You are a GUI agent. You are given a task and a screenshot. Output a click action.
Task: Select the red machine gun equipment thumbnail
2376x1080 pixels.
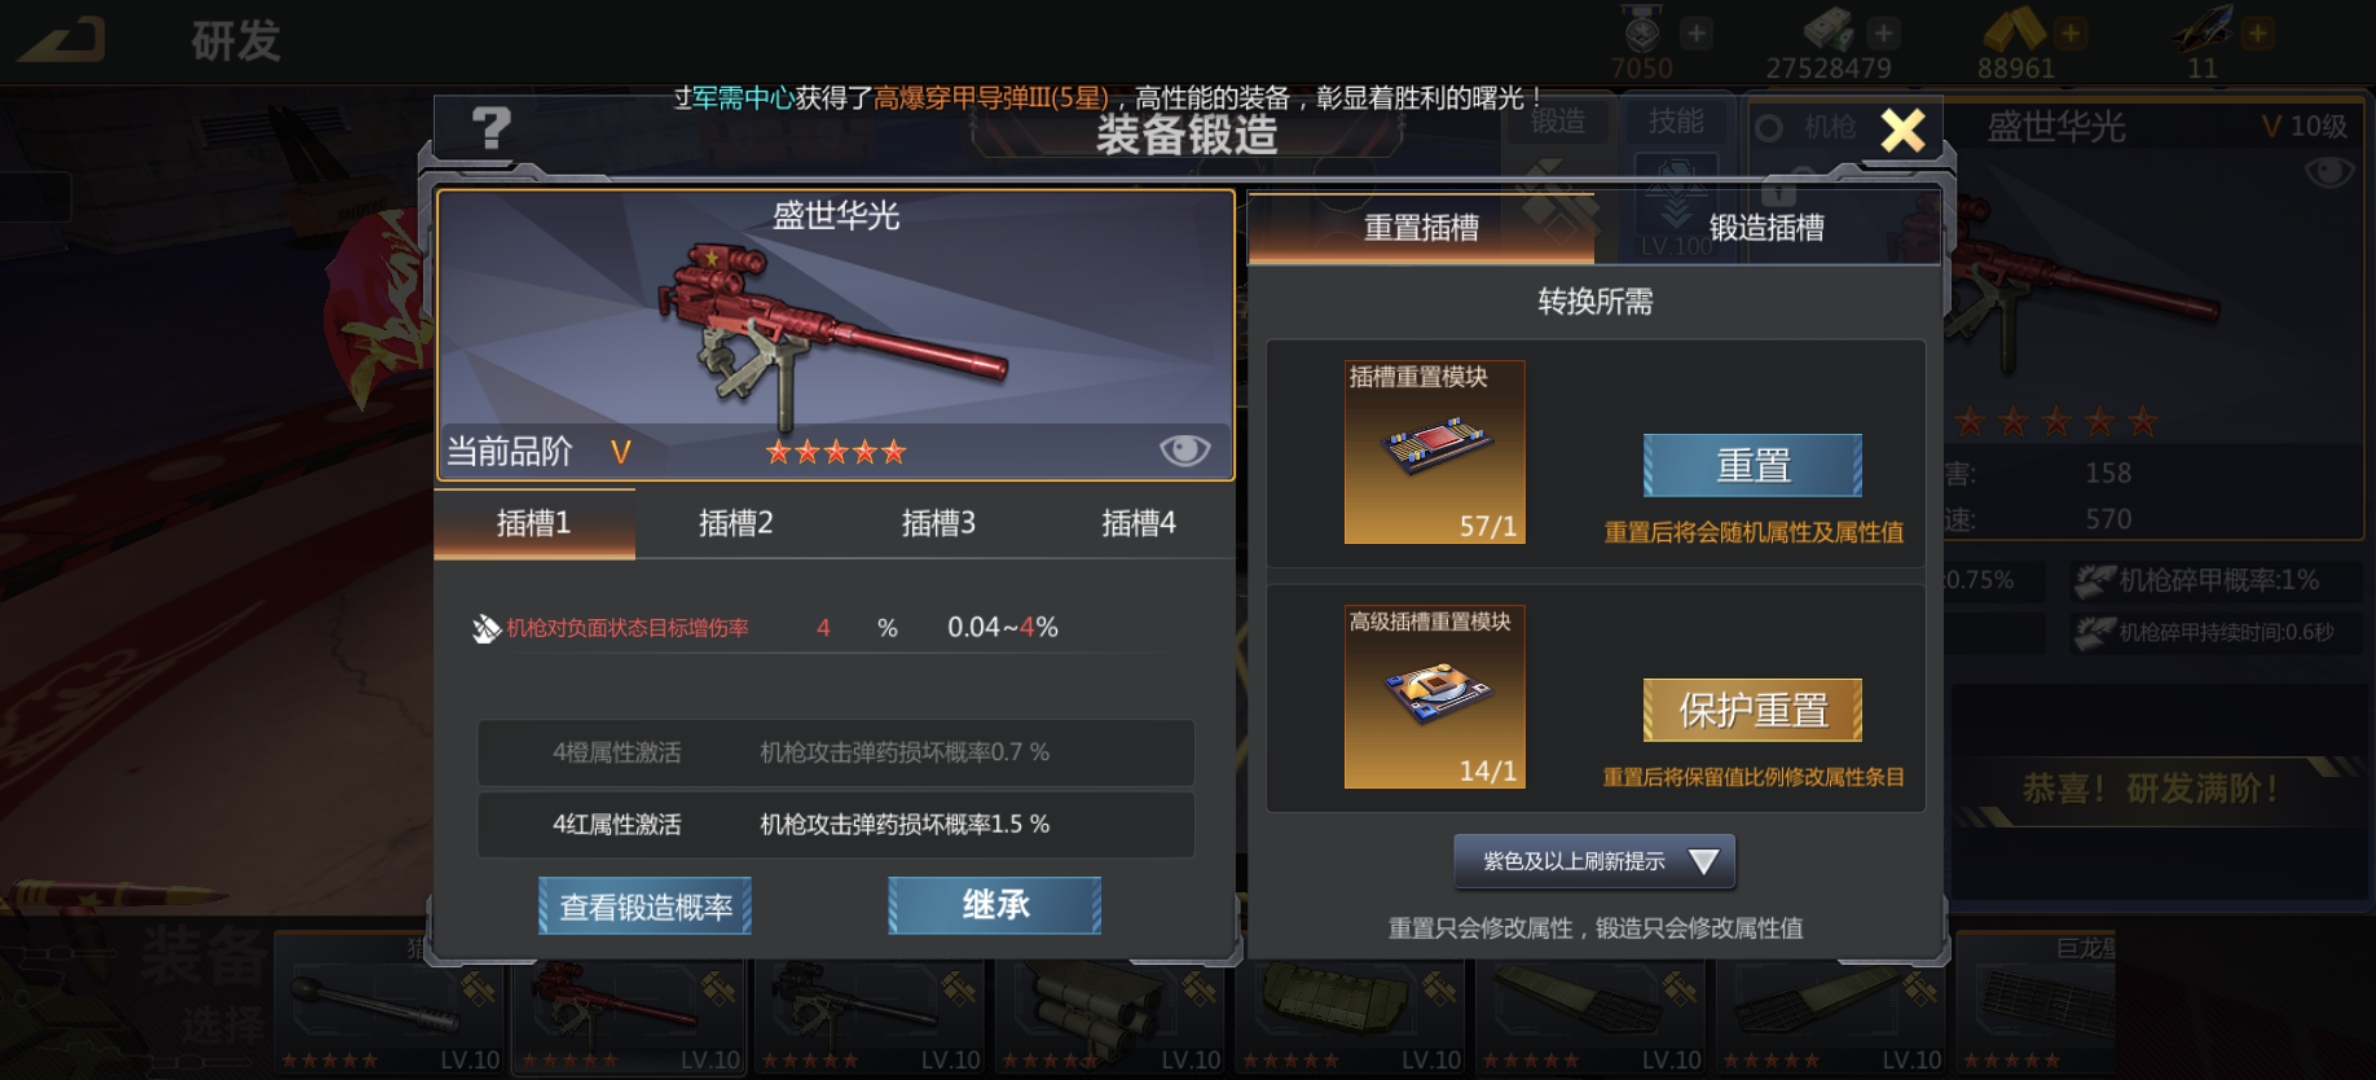click(630, 1015)
